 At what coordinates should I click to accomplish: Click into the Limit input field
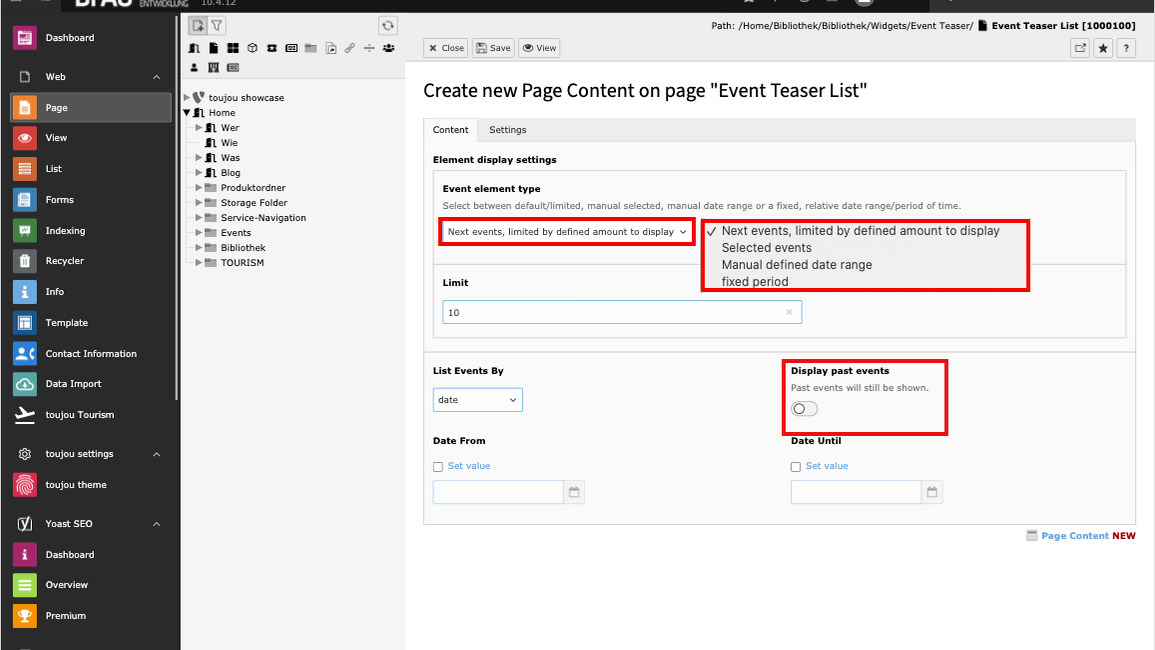(614, 313)
